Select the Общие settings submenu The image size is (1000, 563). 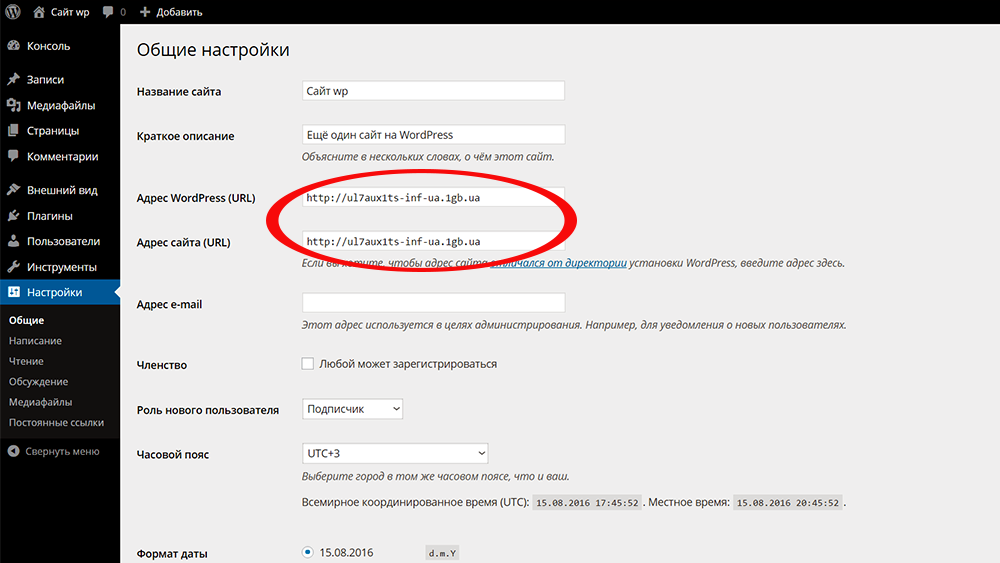click(26, 320)
